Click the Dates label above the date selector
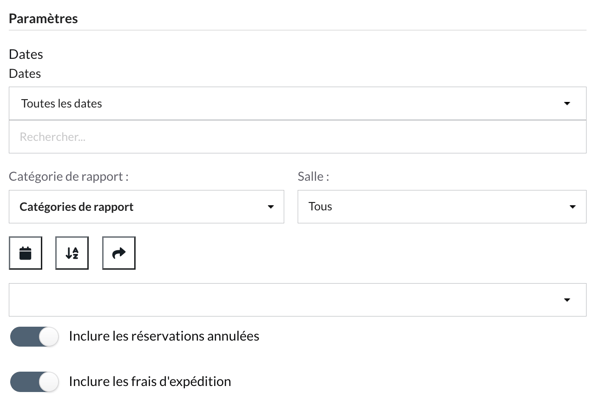This screenshot has height=405, width=600. click(25, 73)
